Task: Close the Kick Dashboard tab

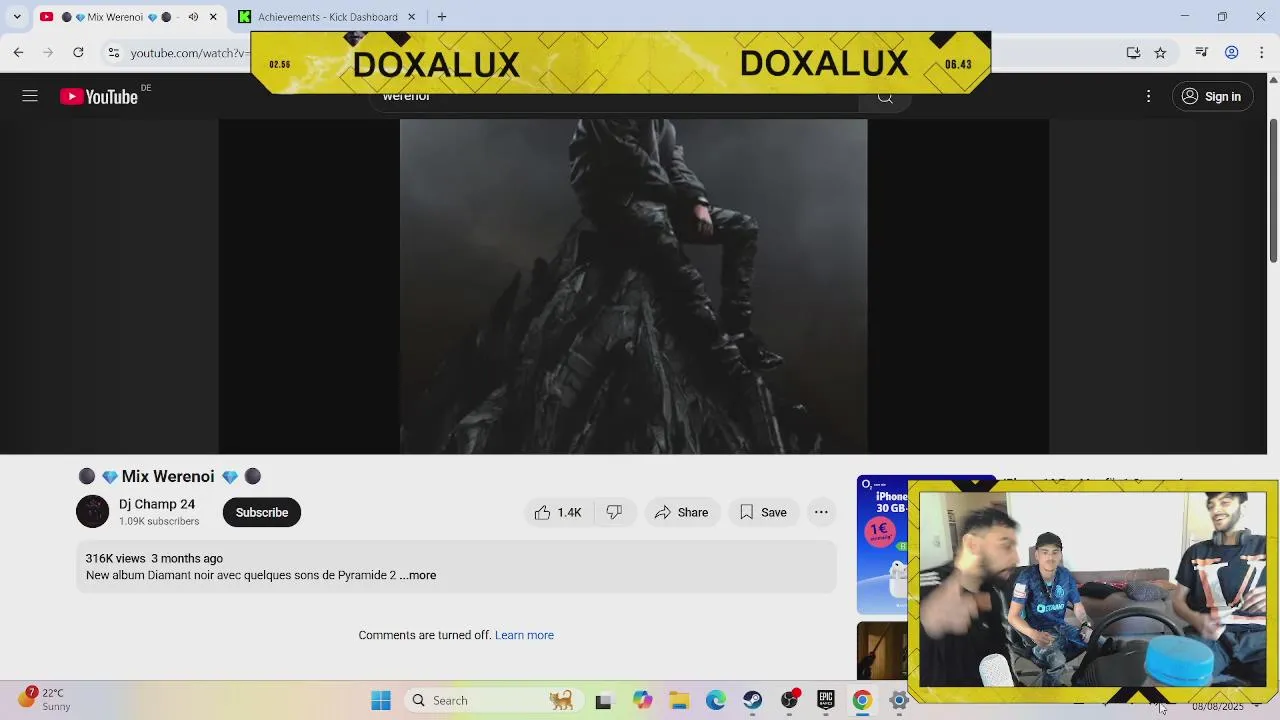Action: pyautogui.click(x=411, y=17)
